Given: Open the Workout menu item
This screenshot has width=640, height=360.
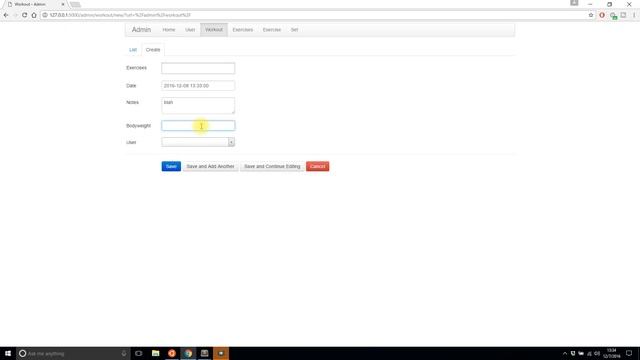Looking at the screenshot, I should click(214, 30).
